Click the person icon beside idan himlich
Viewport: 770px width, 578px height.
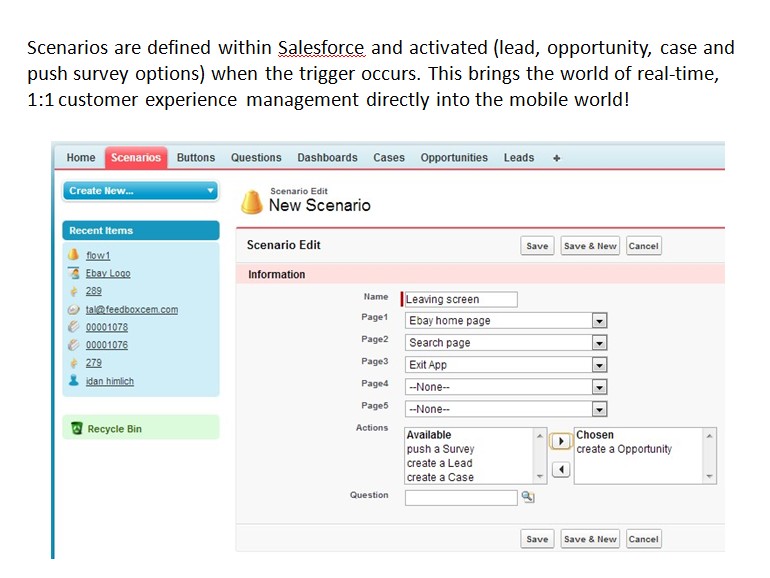point(74,381)
